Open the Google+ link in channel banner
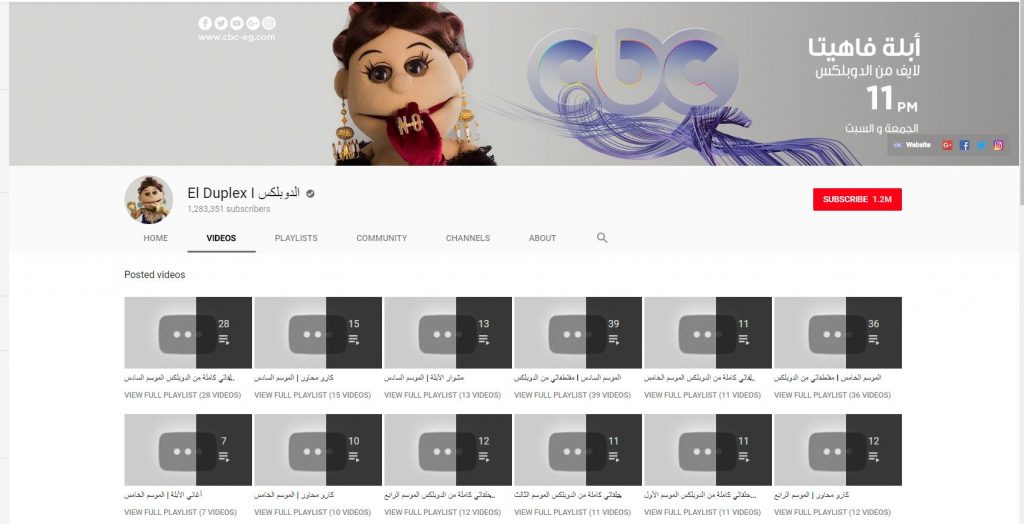 pos(947,146)
